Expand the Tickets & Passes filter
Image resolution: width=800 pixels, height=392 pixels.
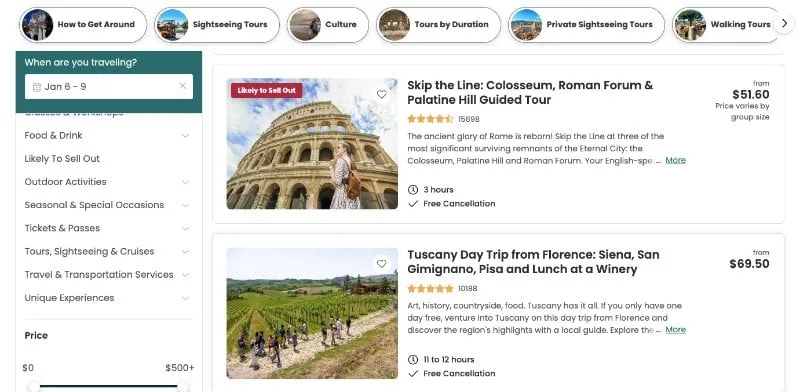[107, 228]
